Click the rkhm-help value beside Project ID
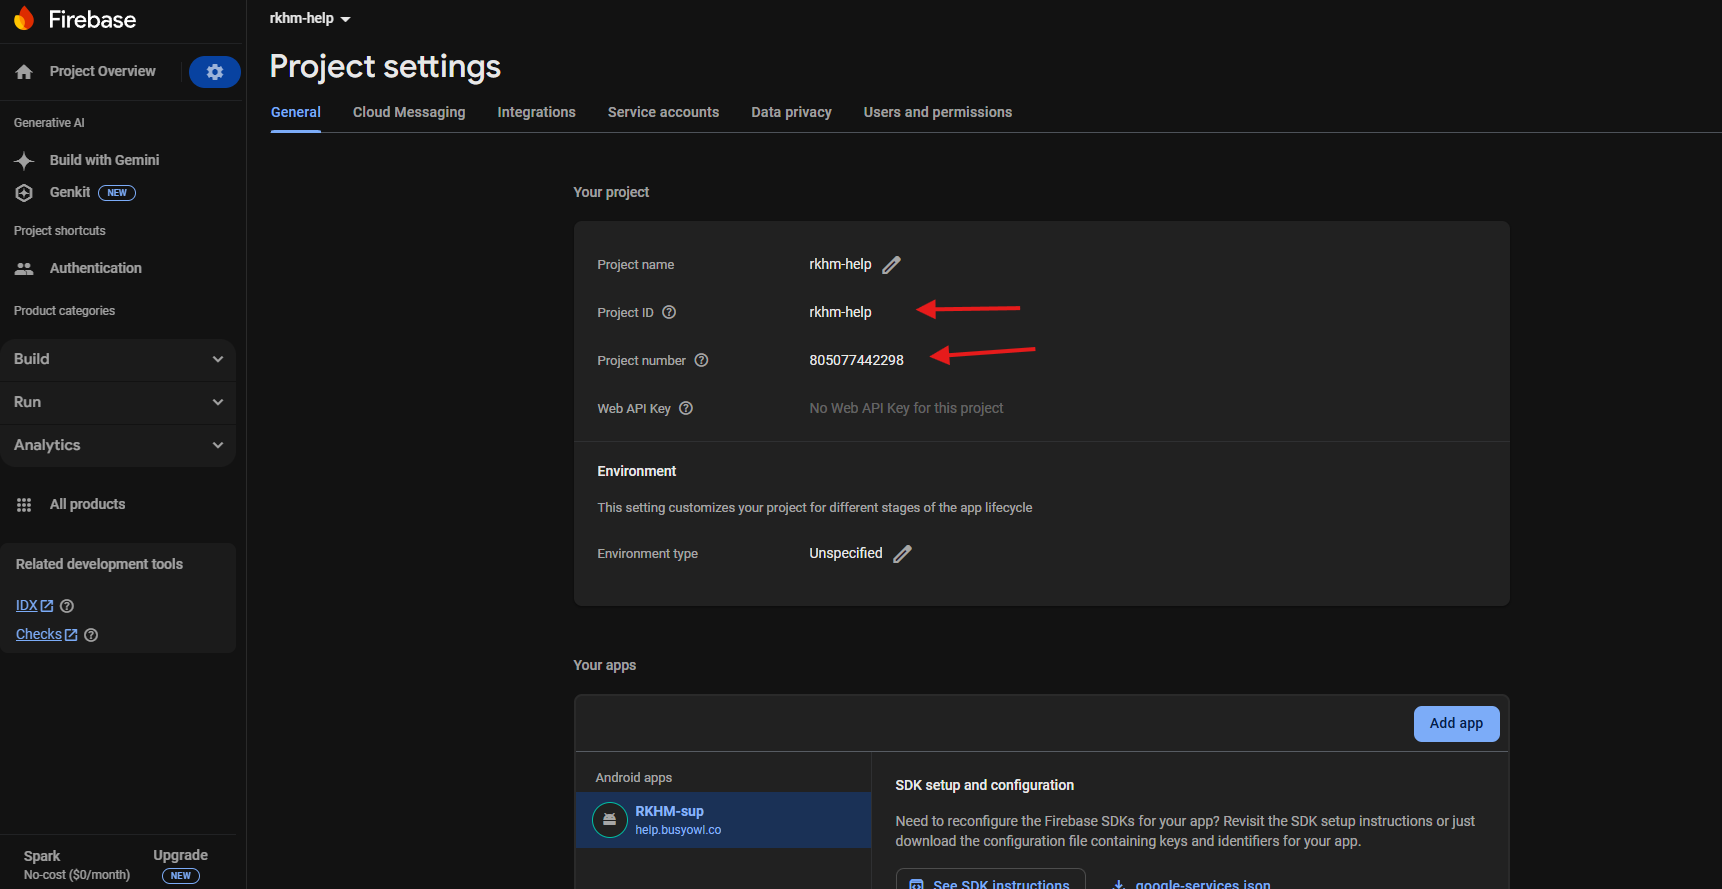 841,312
